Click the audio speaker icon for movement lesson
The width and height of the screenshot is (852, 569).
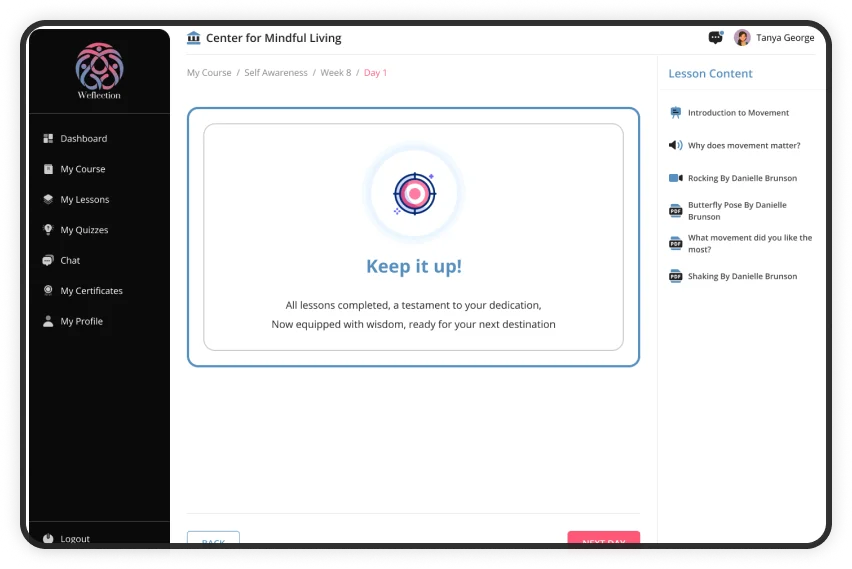pos(675,145)
